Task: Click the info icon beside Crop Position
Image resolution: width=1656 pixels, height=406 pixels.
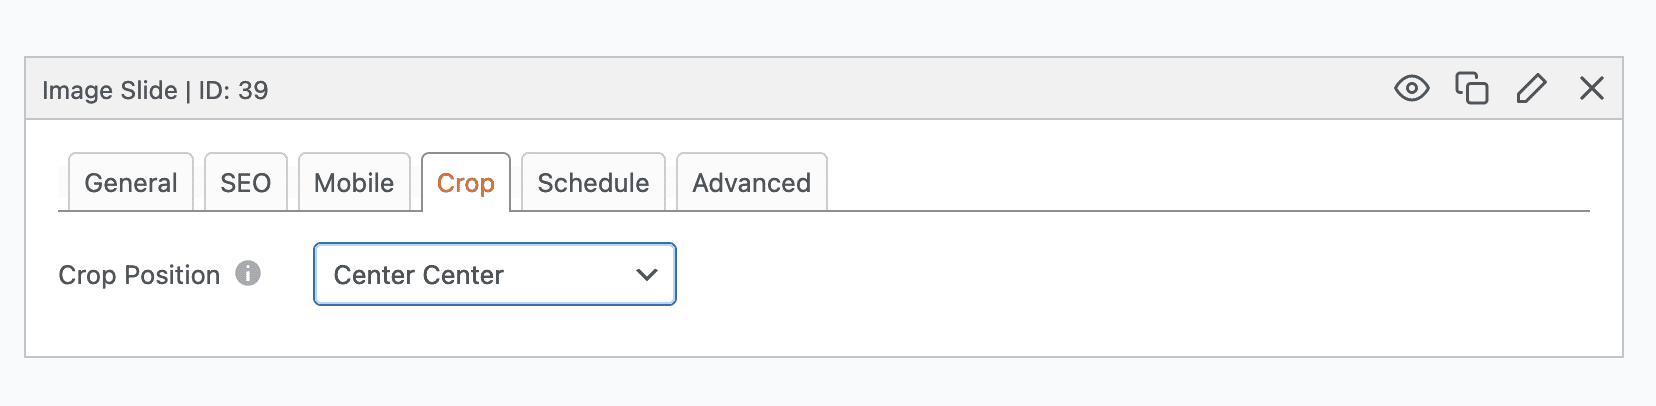Action: click(248, 273)
